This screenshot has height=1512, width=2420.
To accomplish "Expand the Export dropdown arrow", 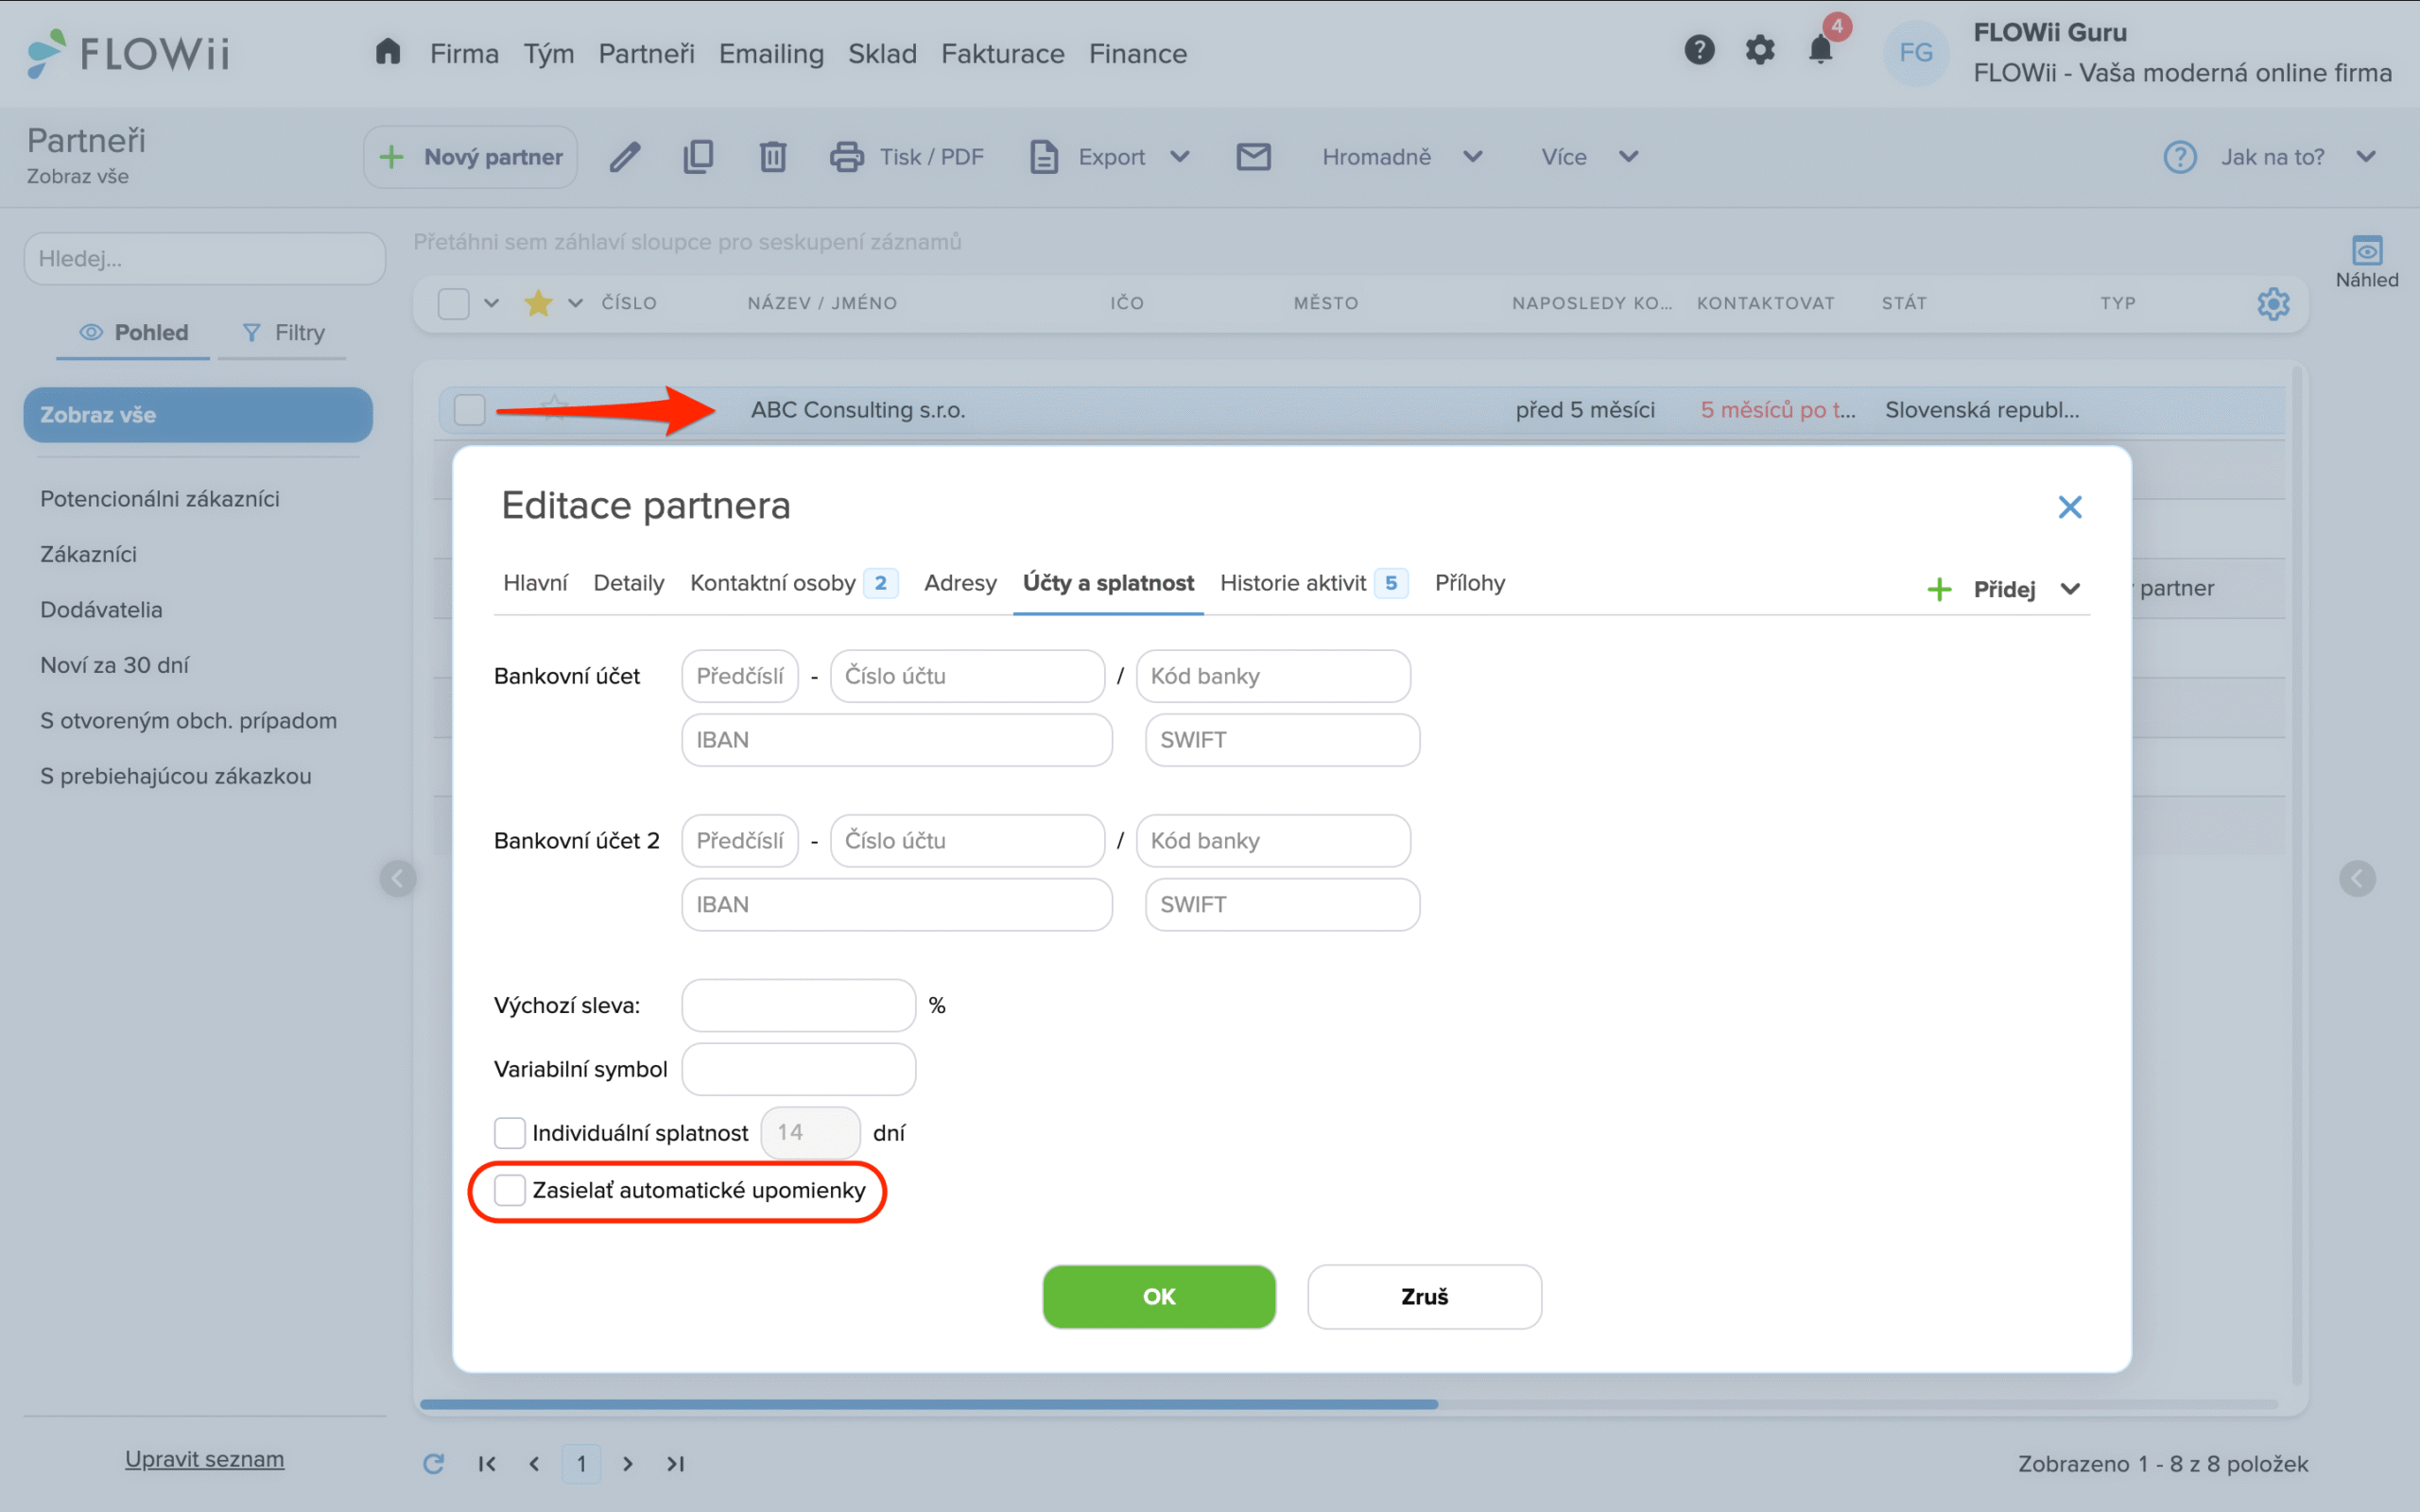I will [x=1180, y=157].
